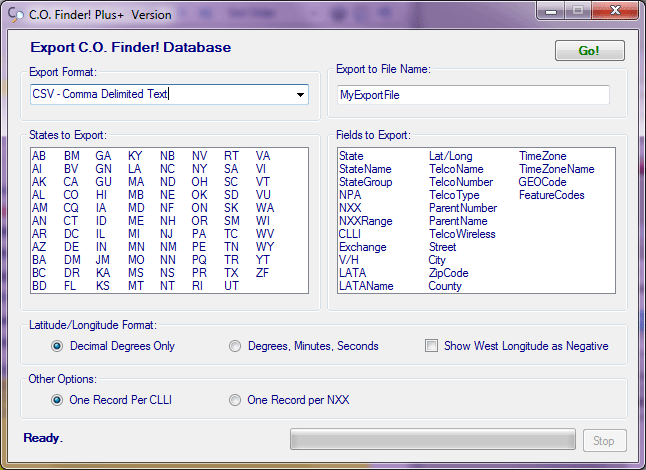Select the Street field

coord(442,247)
